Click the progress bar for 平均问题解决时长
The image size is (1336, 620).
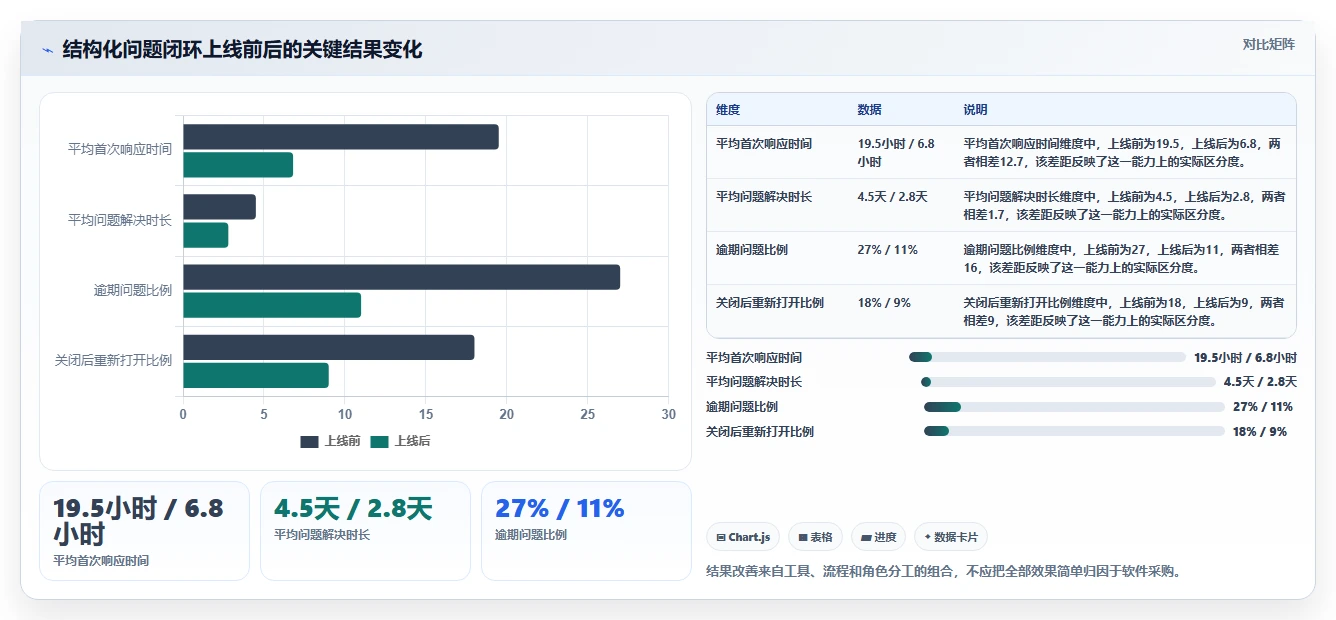1068,382
